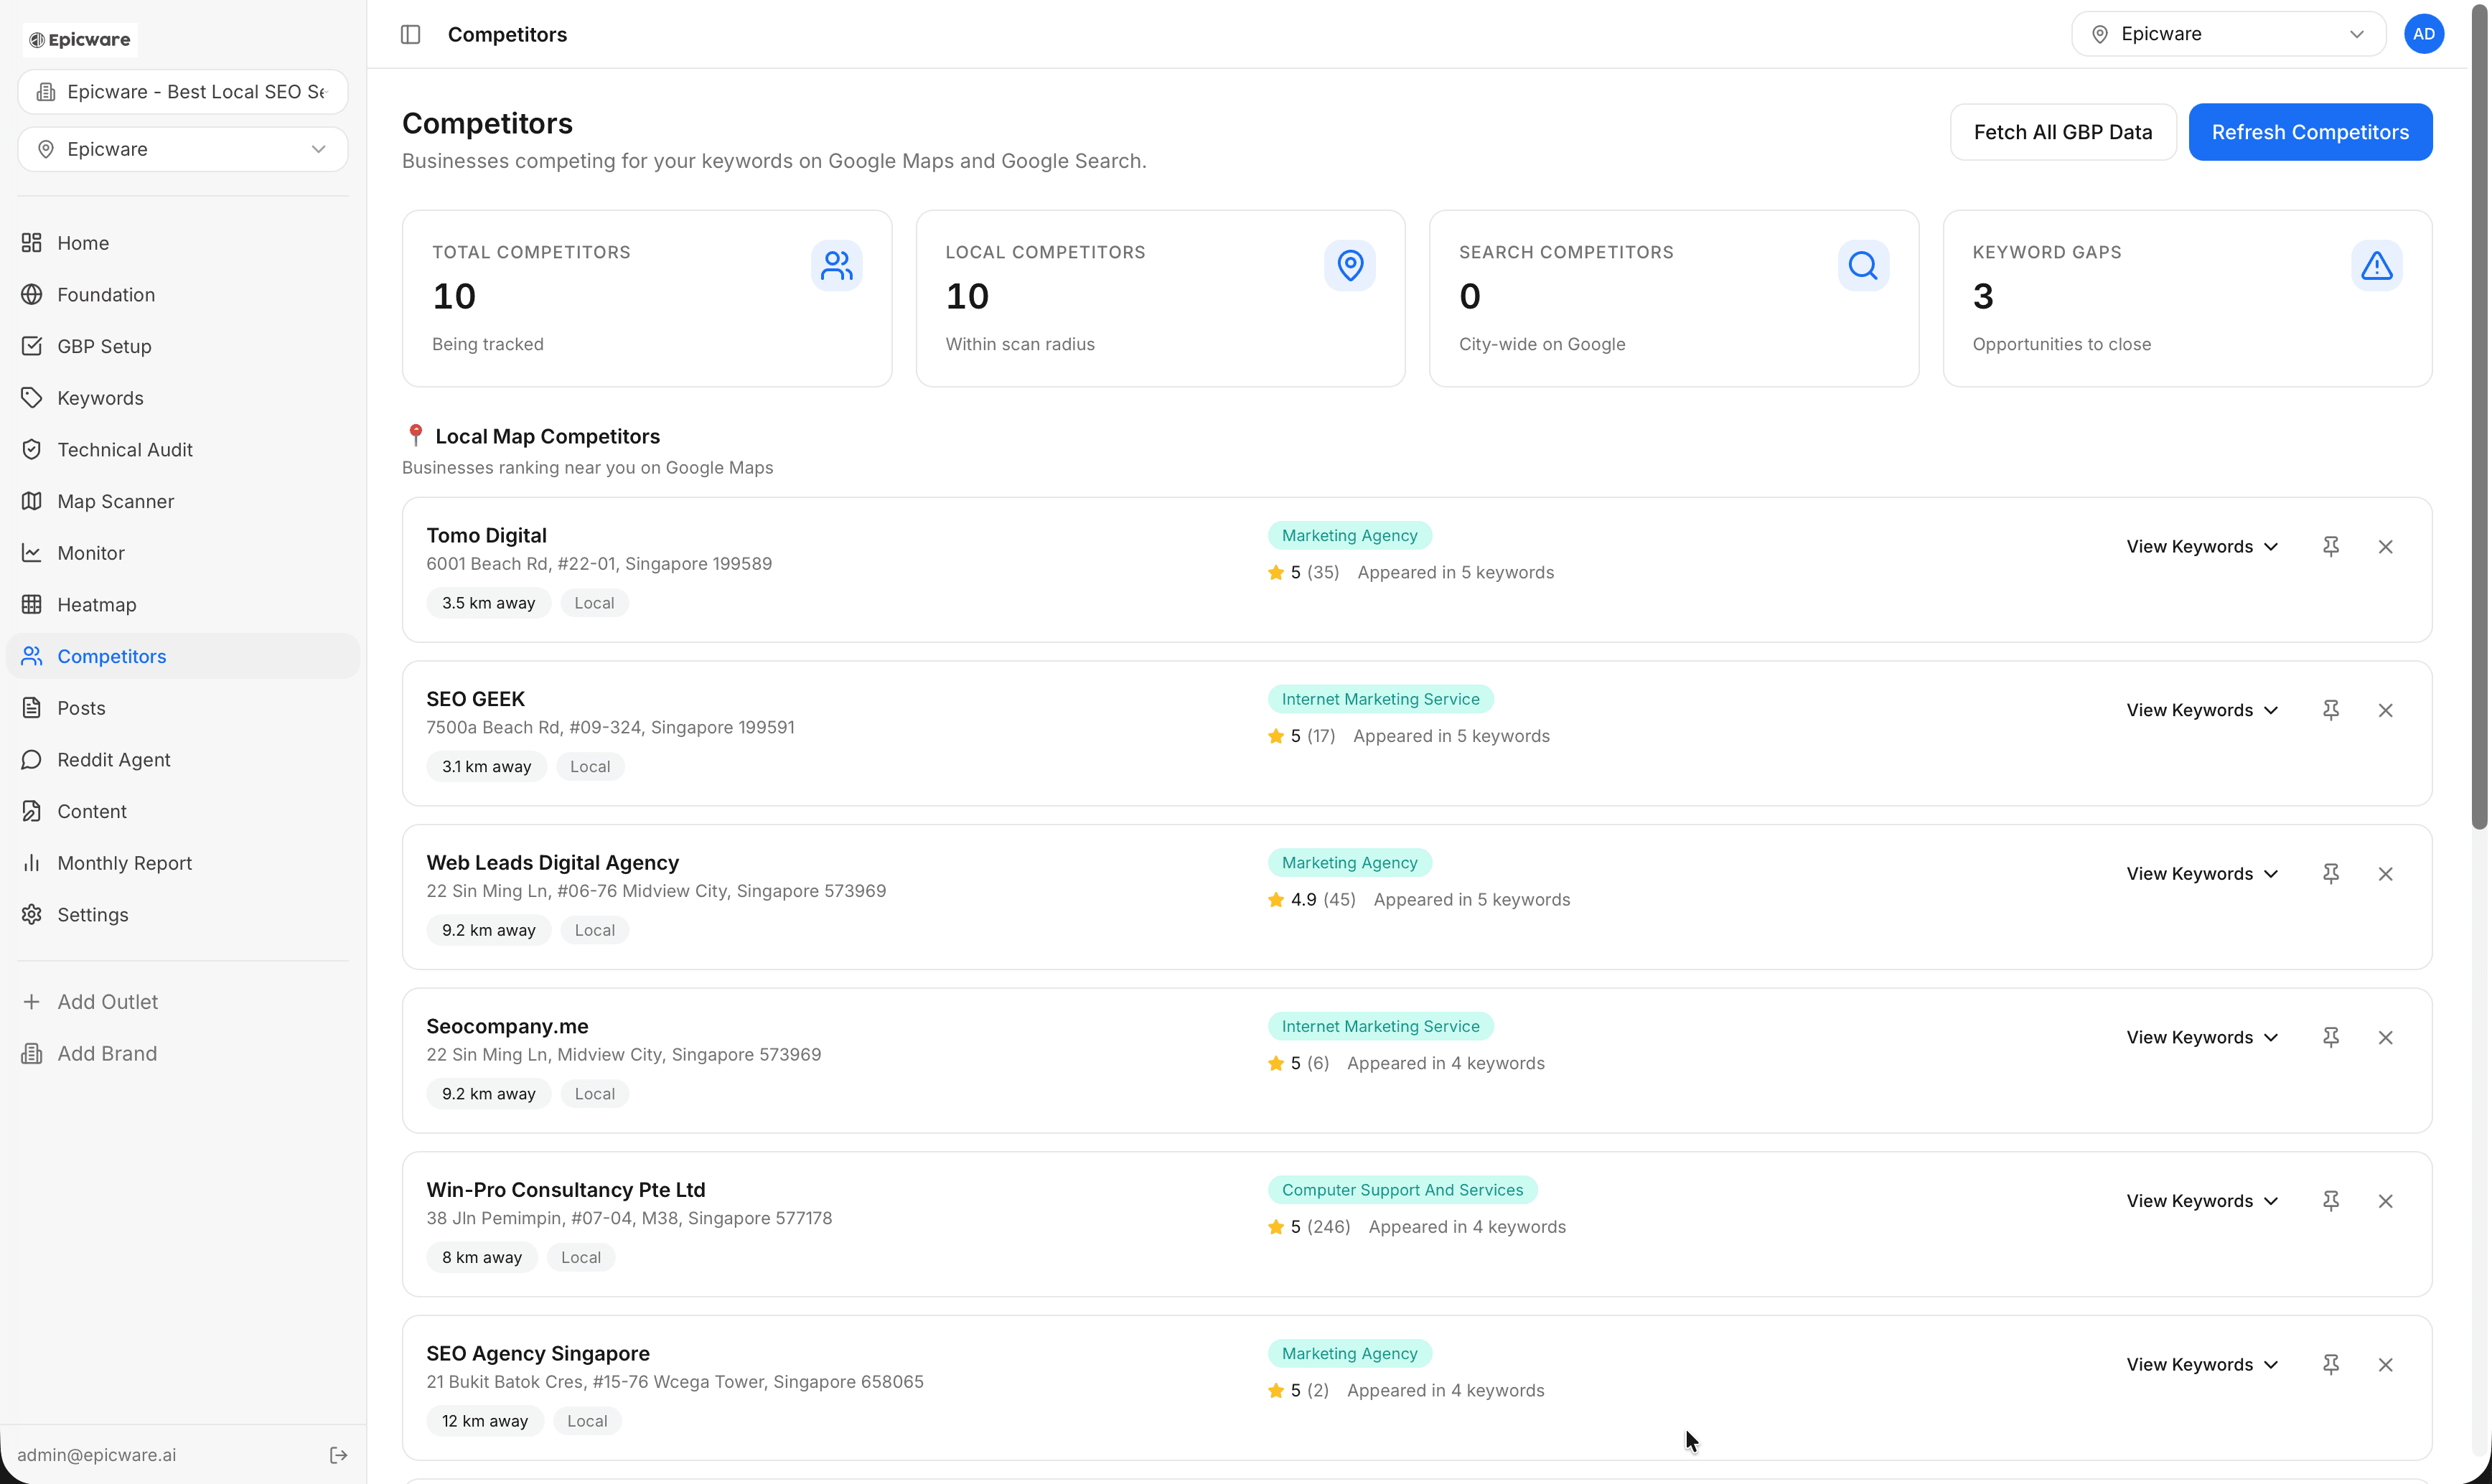Click the Refresh Competitors button
Screen dimensions: 2492x1484
[x=2310, y=132]
